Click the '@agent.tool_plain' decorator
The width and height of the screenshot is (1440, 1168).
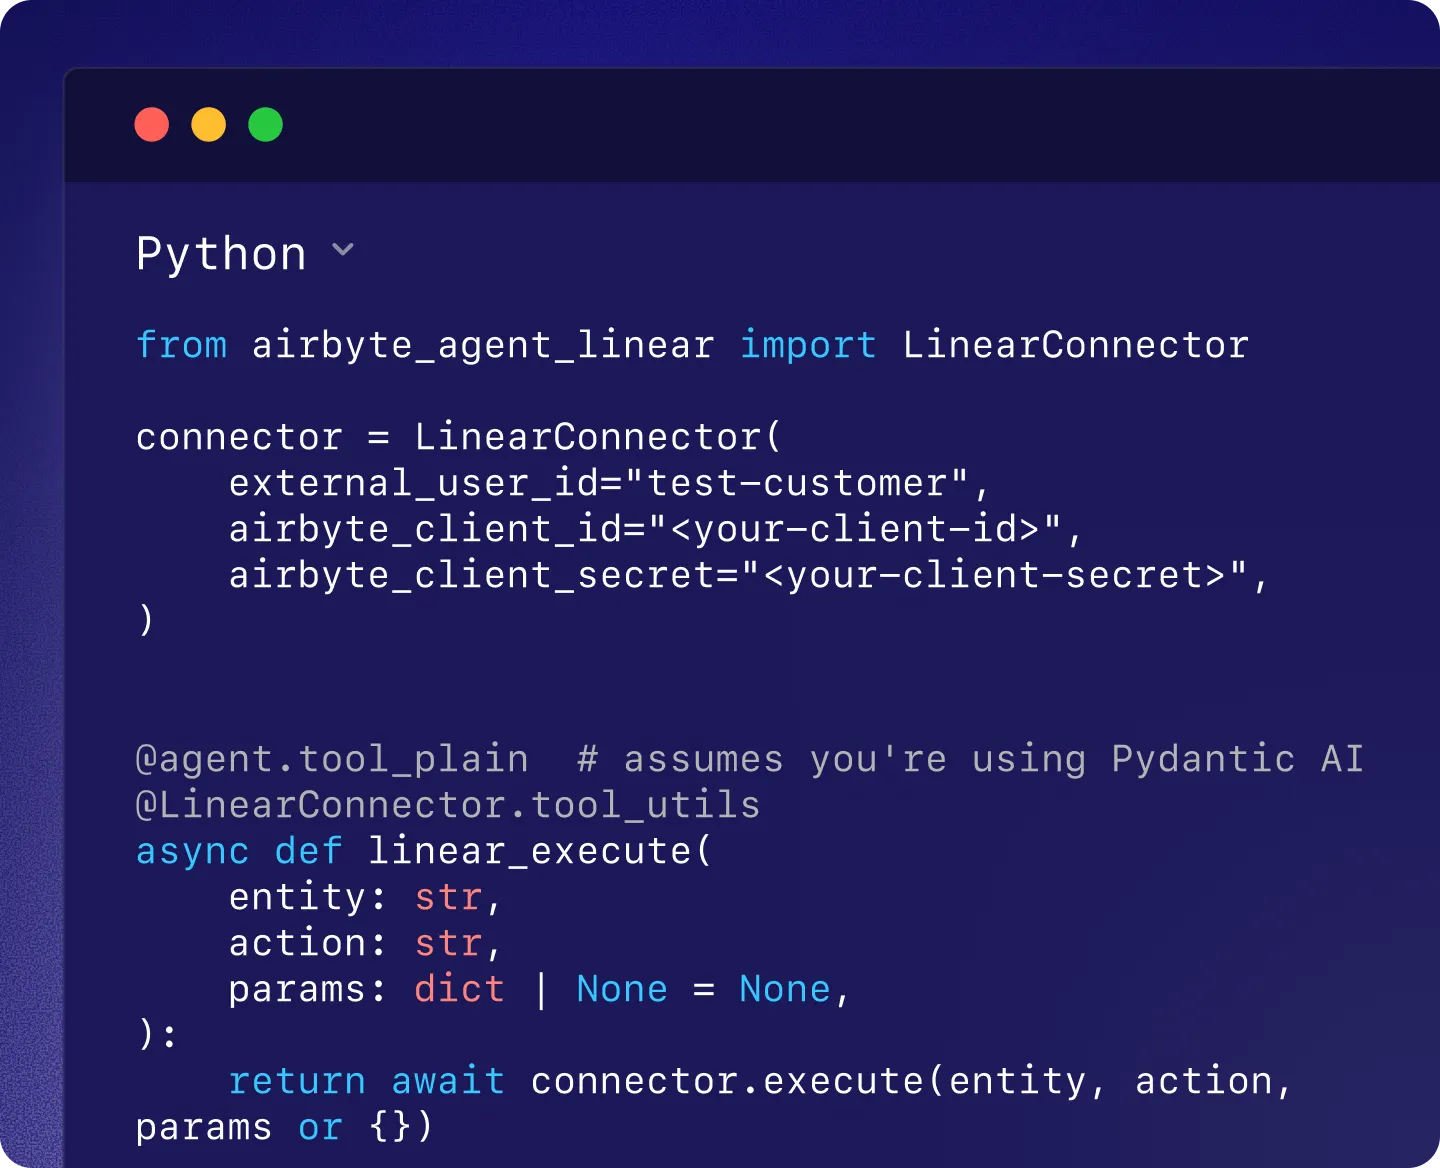click(x=332, y=759)
